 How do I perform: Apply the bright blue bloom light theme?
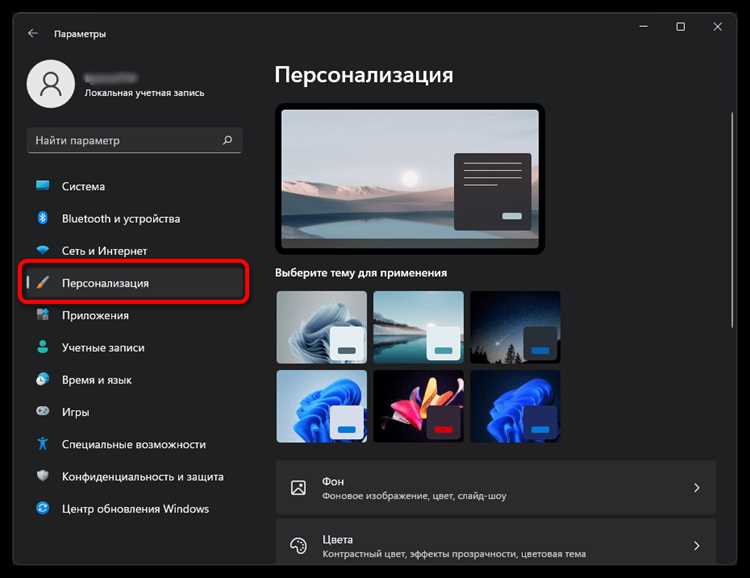pos(322,406)
